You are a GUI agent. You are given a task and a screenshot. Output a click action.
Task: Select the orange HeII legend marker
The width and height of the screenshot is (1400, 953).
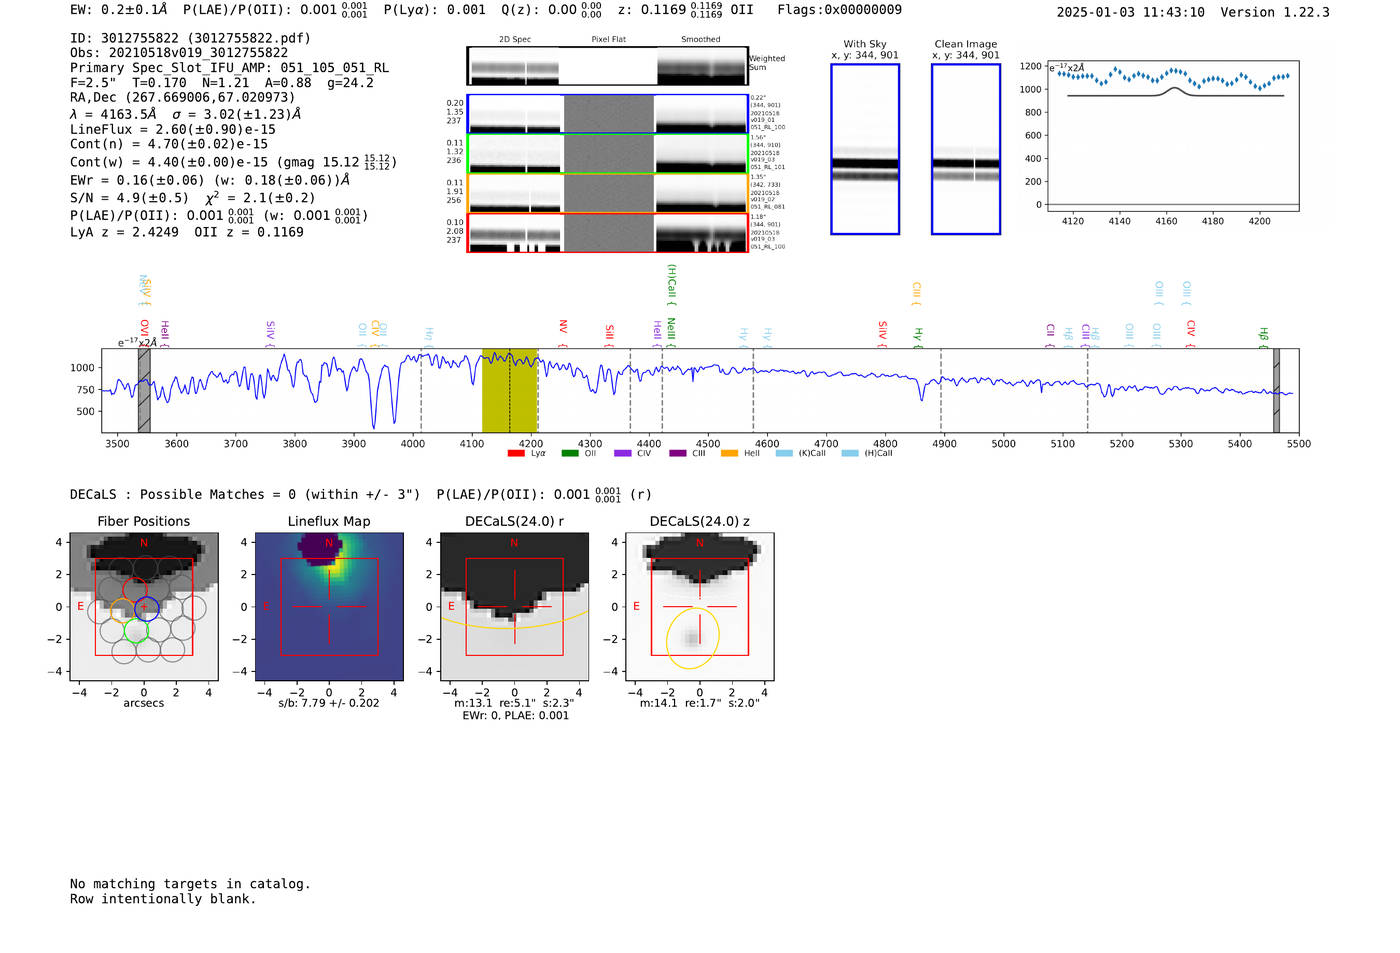coord(729,454)
